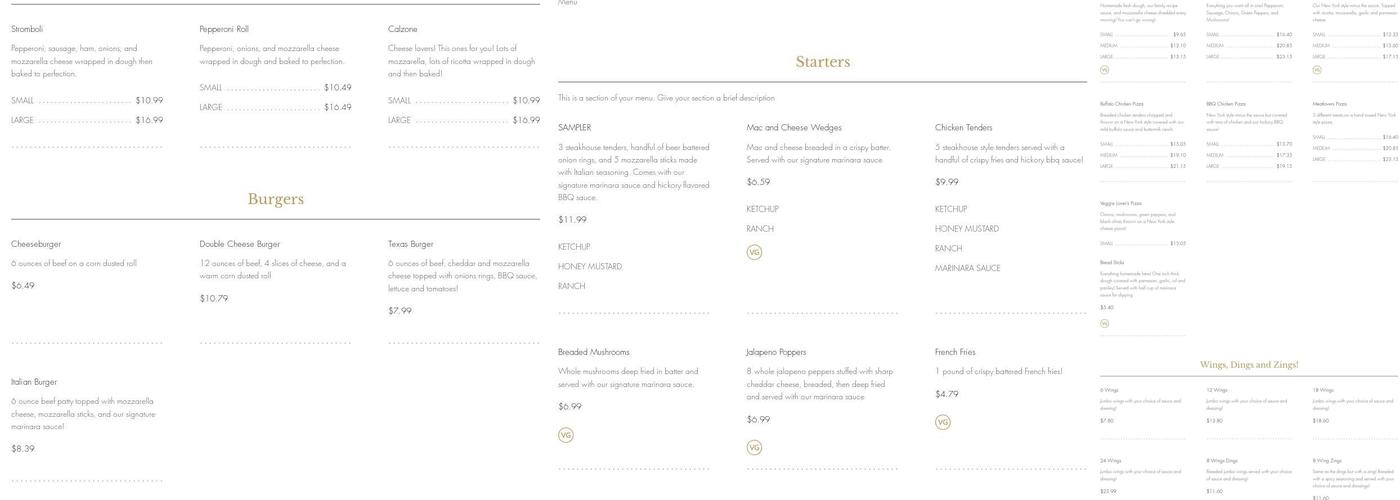Screen dimensions: 1400x500
Task: Click the VG badge under Bread Sticks
Action: pos(1104,323)
